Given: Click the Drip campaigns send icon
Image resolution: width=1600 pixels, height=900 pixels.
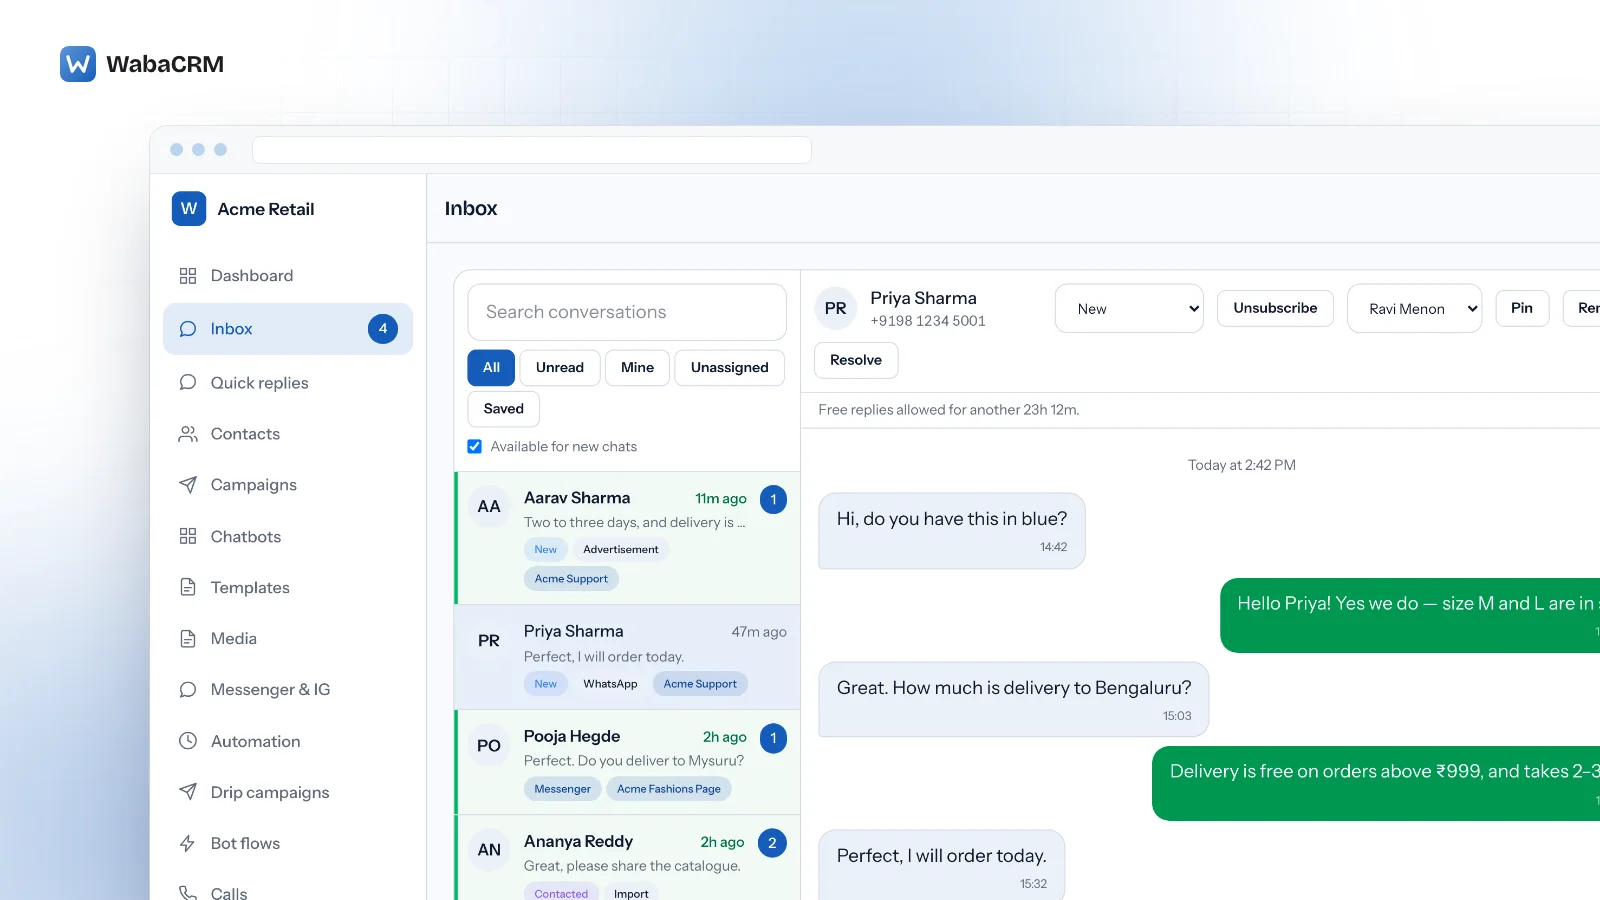Looking at the screenshot, I should point(188,793).
